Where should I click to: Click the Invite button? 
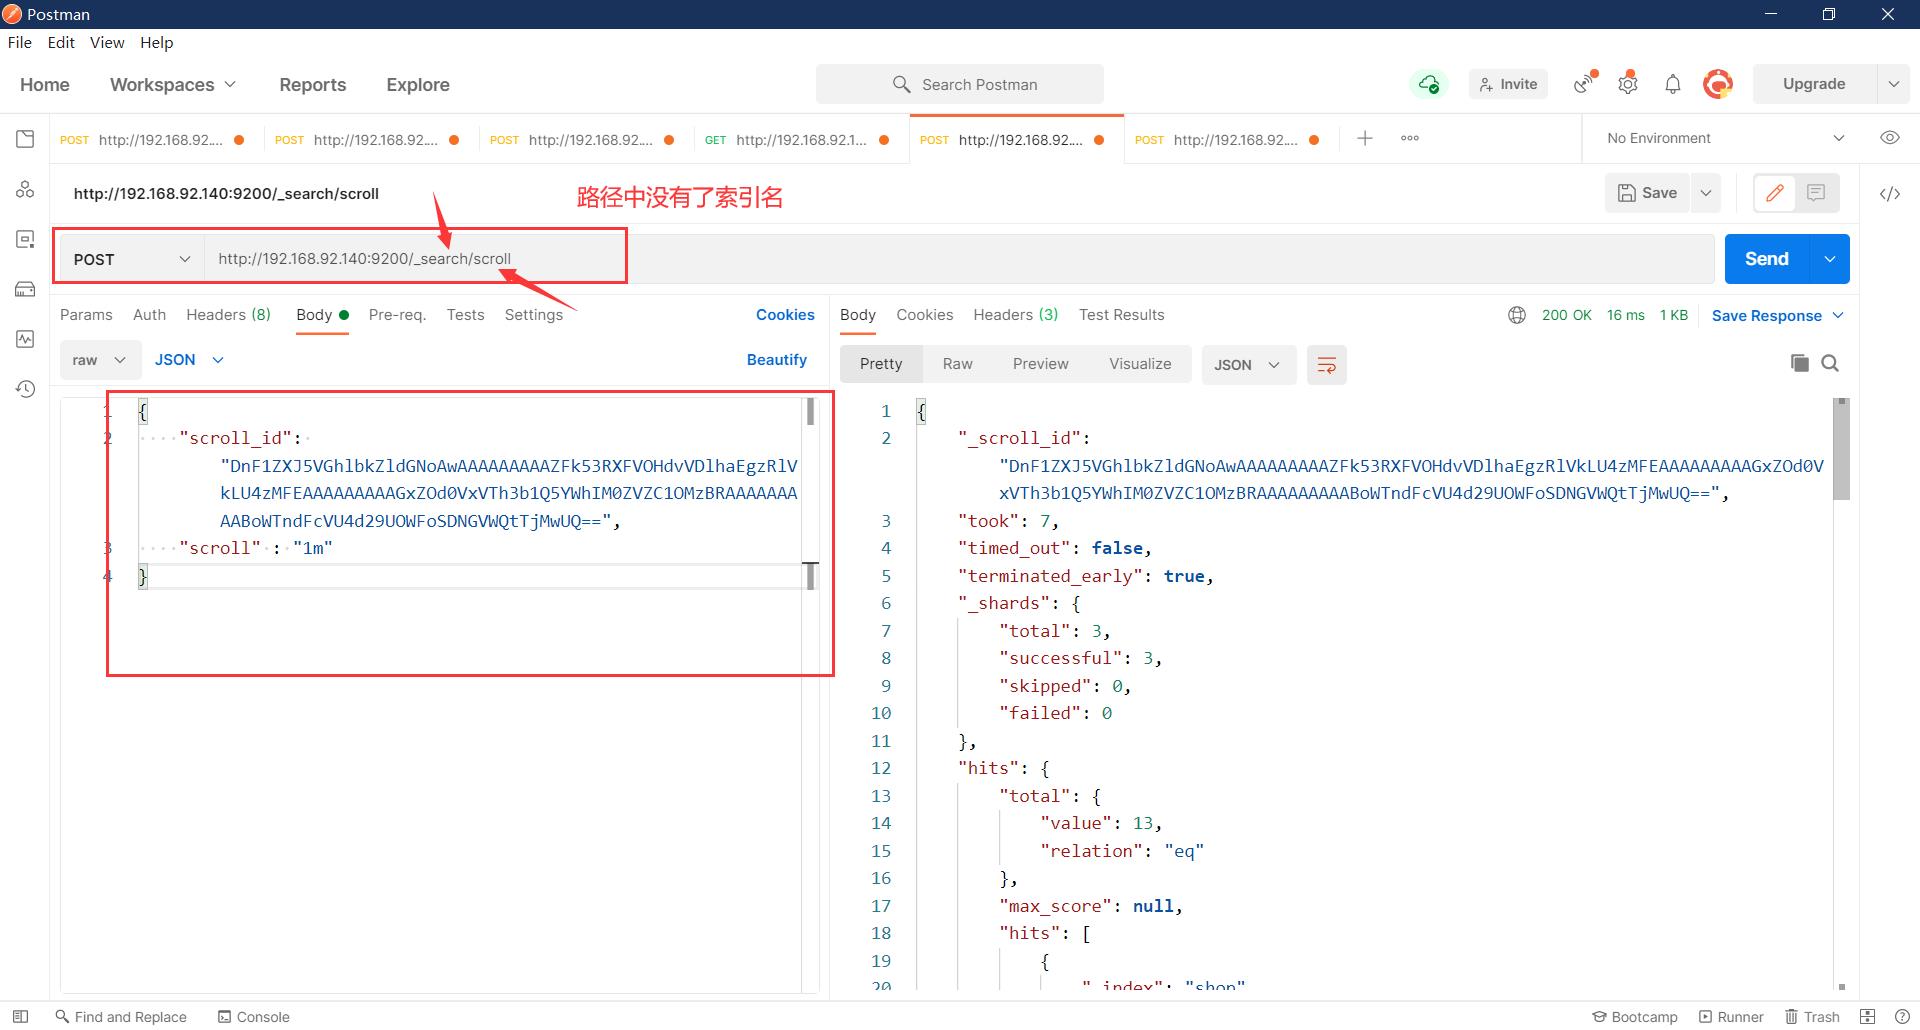coord(1508,84)
